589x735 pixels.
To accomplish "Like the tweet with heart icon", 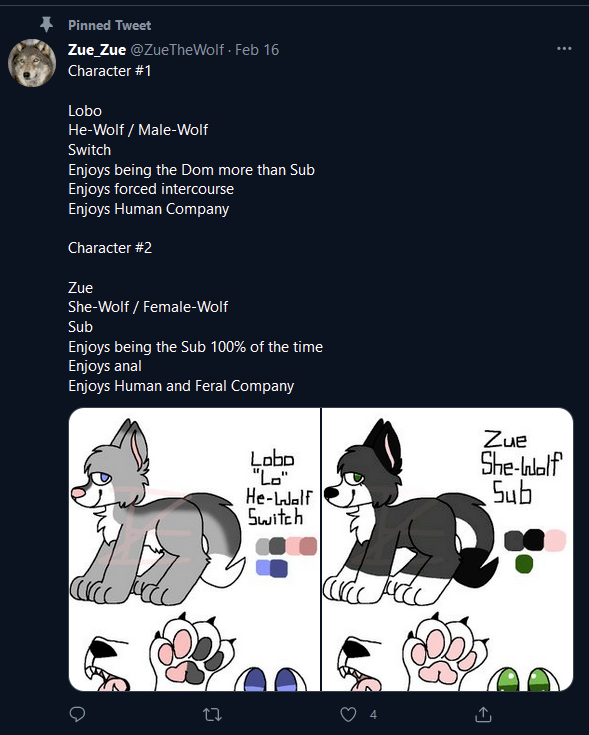I will pyautogui.click(x=348, y=714).
